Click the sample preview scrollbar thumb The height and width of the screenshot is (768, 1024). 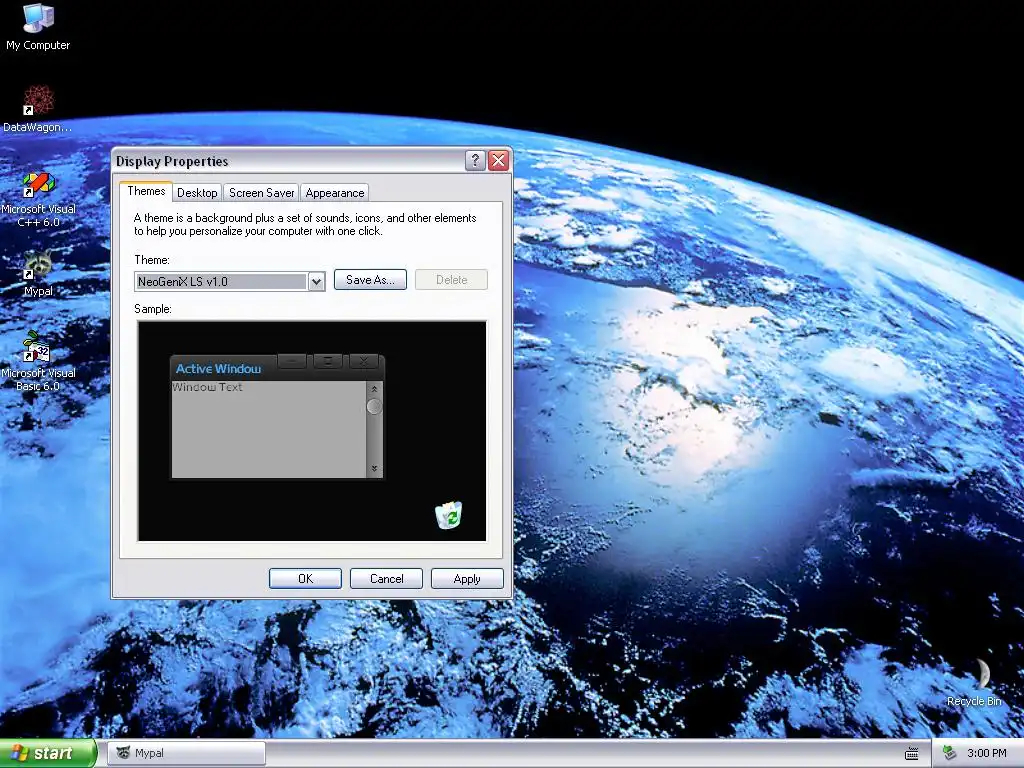pyautogui.click(x=374, y=406)
